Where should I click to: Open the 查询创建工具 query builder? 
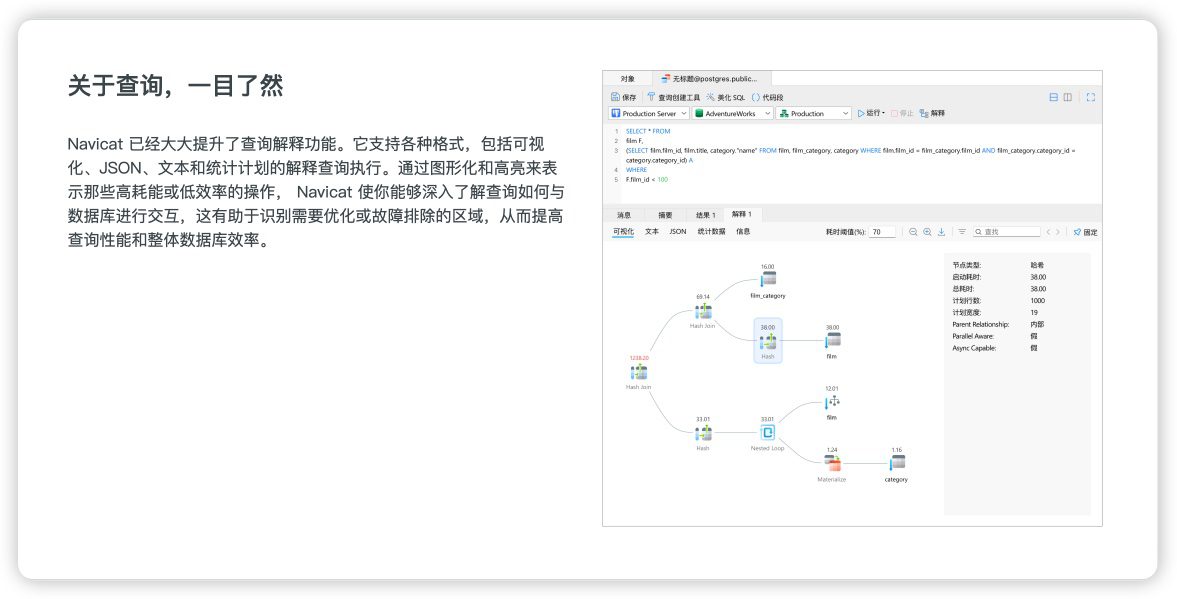(673, 97)
